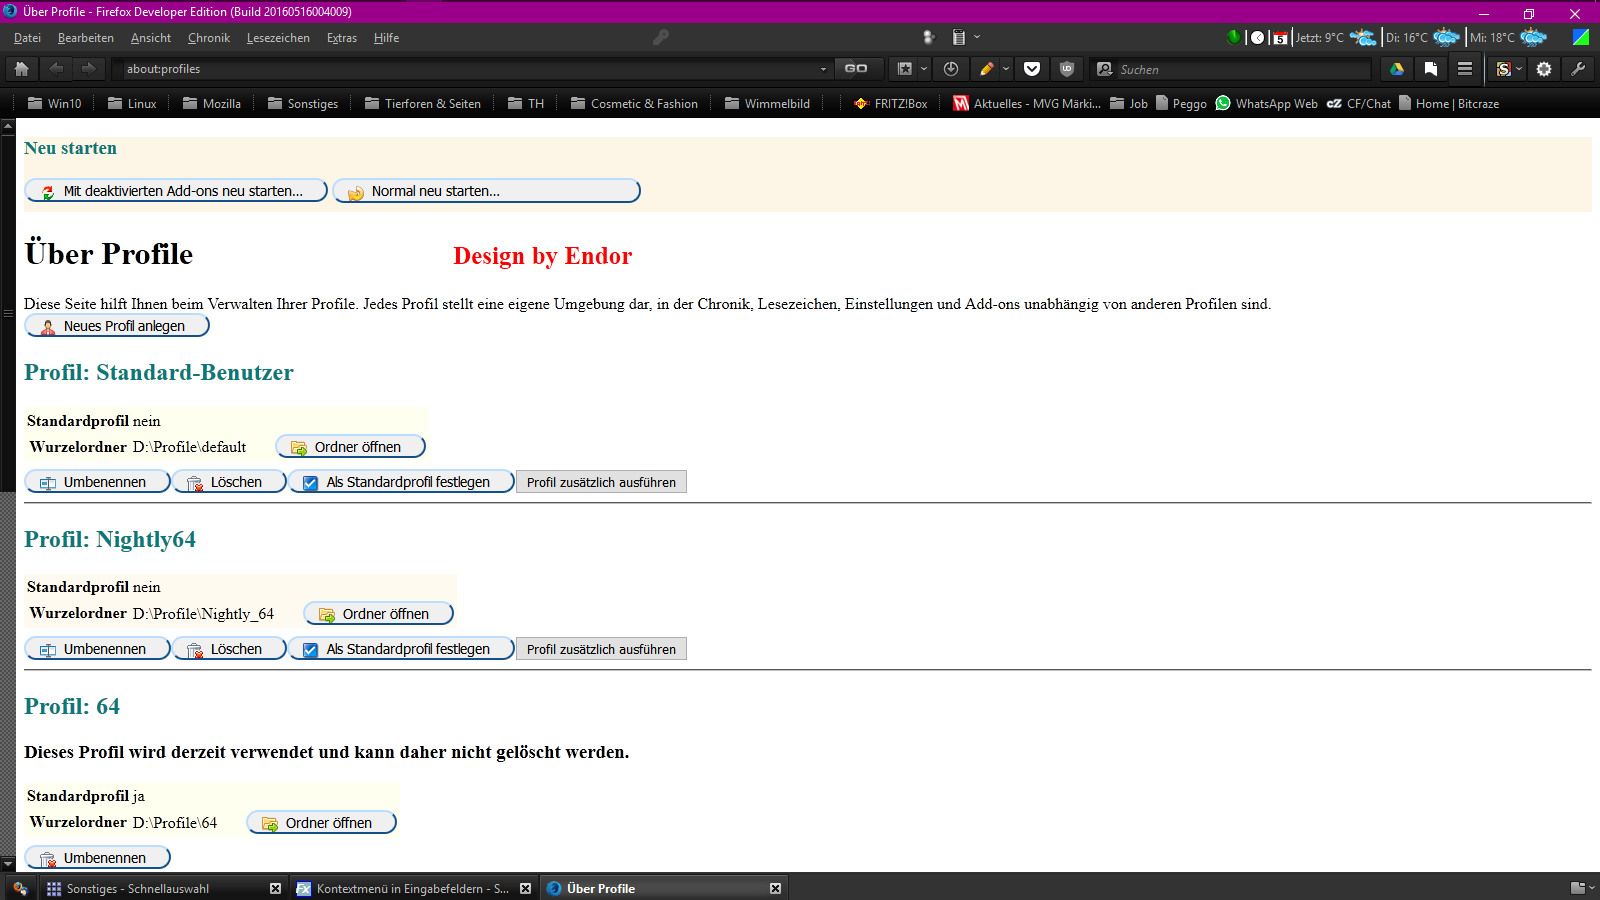Open the Google Drive toolbar icon
Image resolution: width=1600 pixels, height=900 pixels.
tap(1397, 69)
